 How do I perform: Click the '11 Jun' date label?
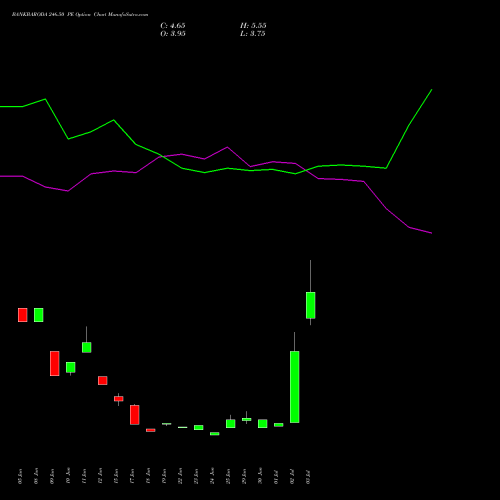pyautogui.click(x=84, y=476)
